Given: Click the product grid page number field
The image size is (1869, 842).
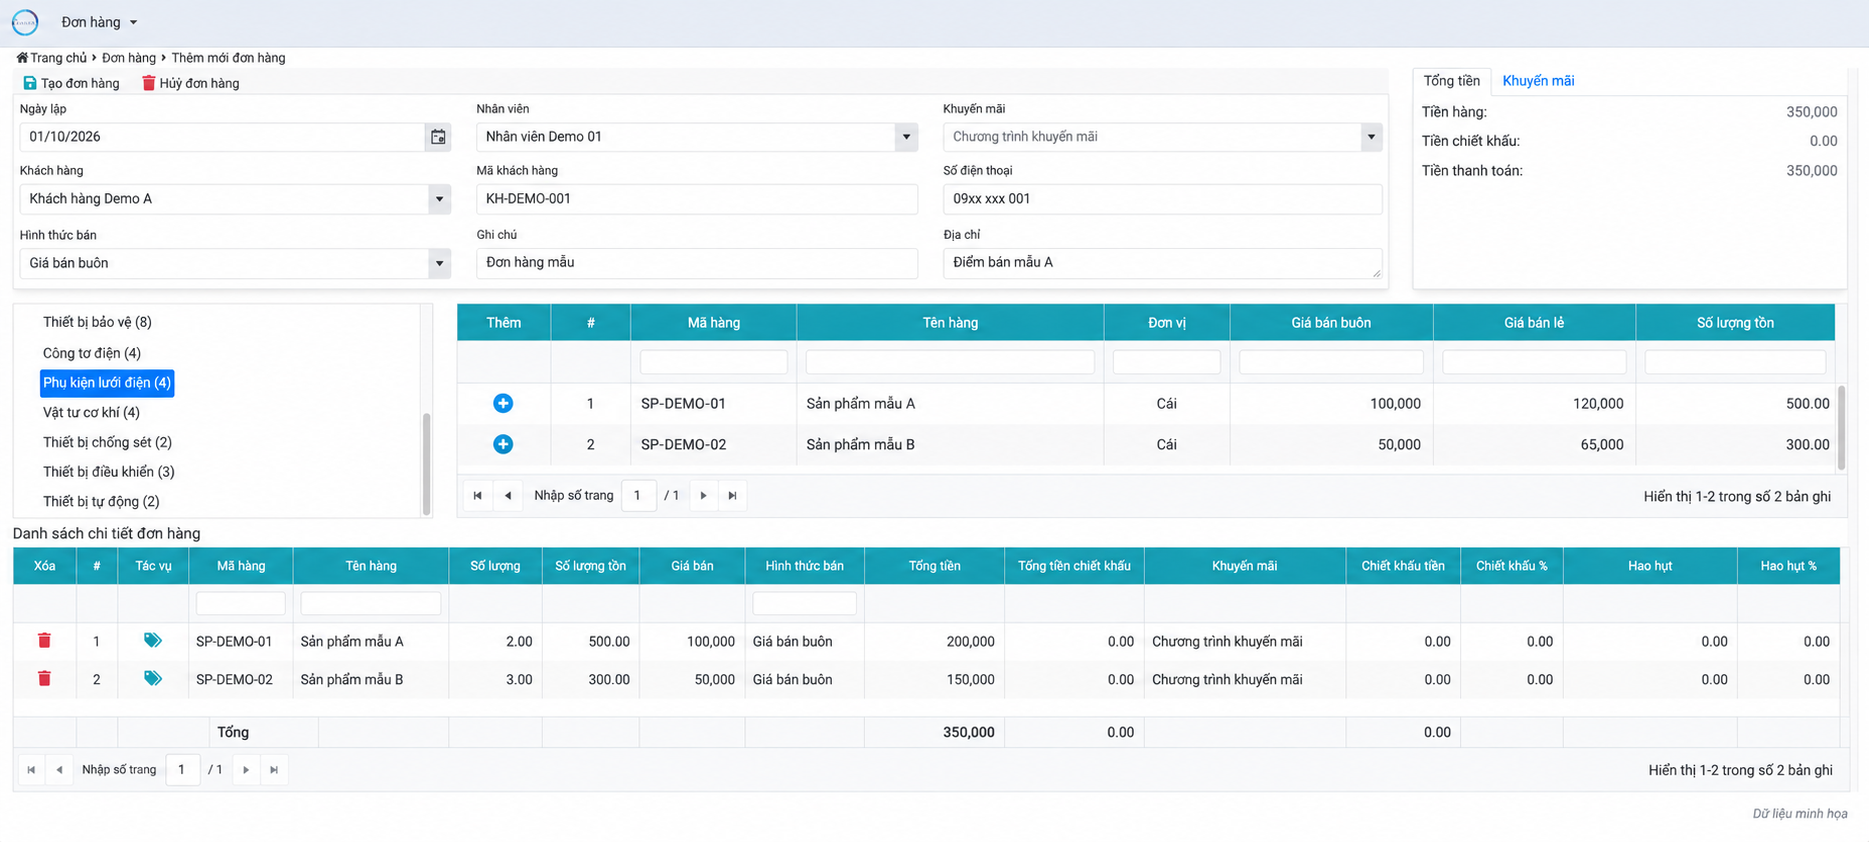Looking at the screenshot, I should [638, 495].
